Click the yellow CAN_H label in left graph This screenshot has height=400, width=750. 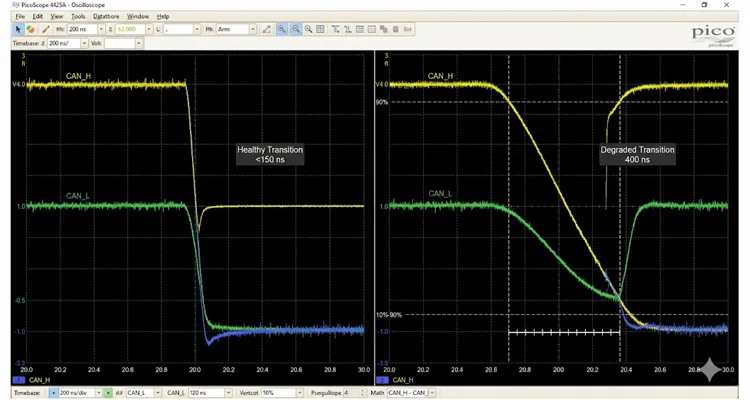tap(78, 76)
